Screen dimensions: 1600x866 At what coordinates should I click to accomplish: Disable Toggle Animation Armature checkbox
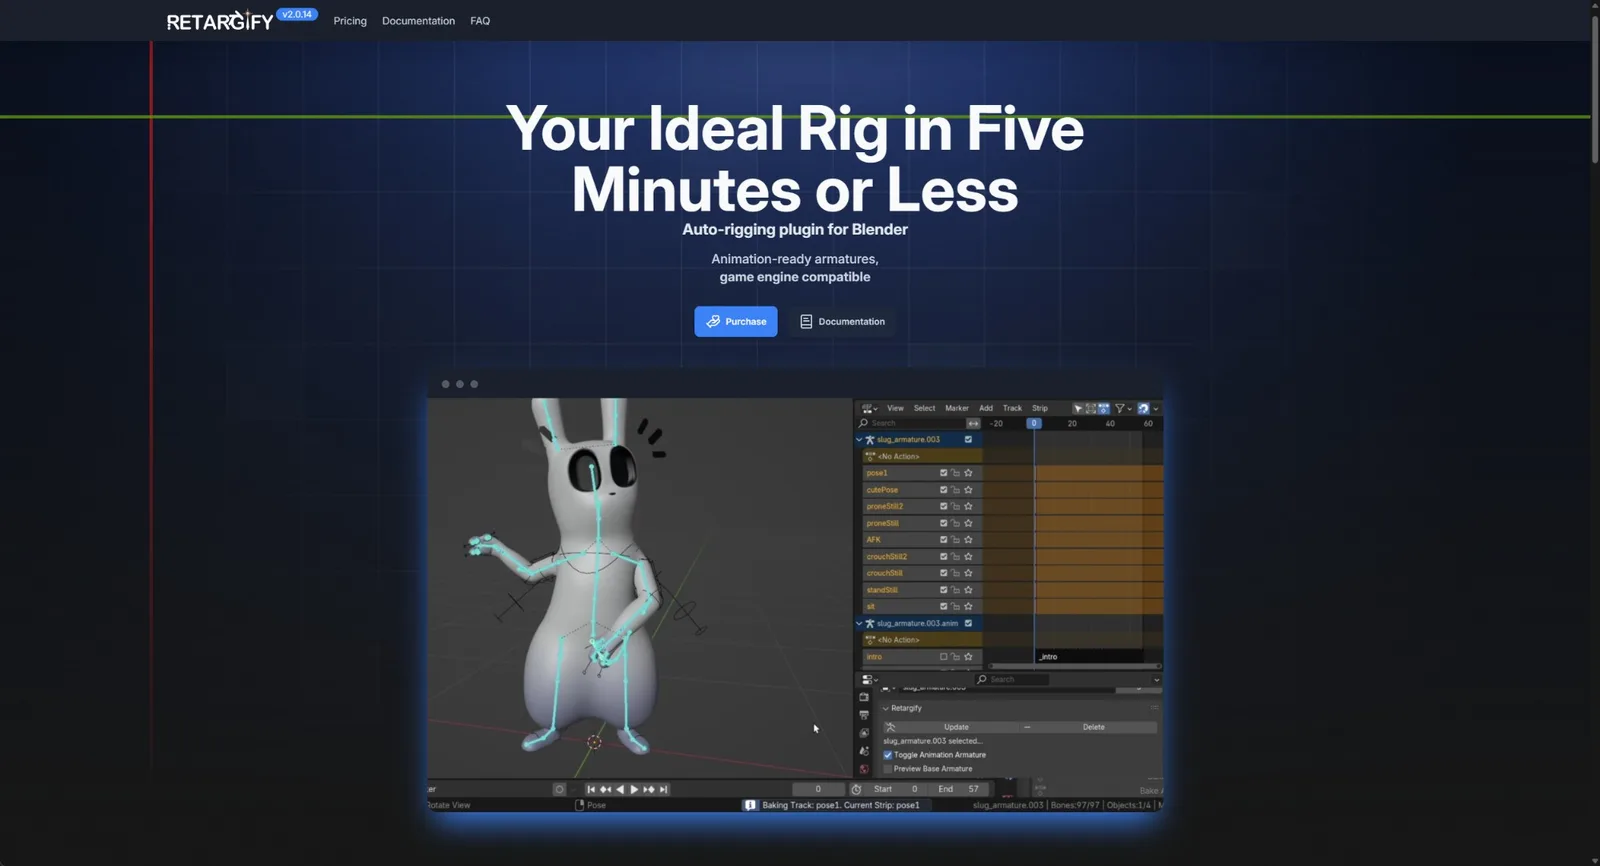(888, 755)
